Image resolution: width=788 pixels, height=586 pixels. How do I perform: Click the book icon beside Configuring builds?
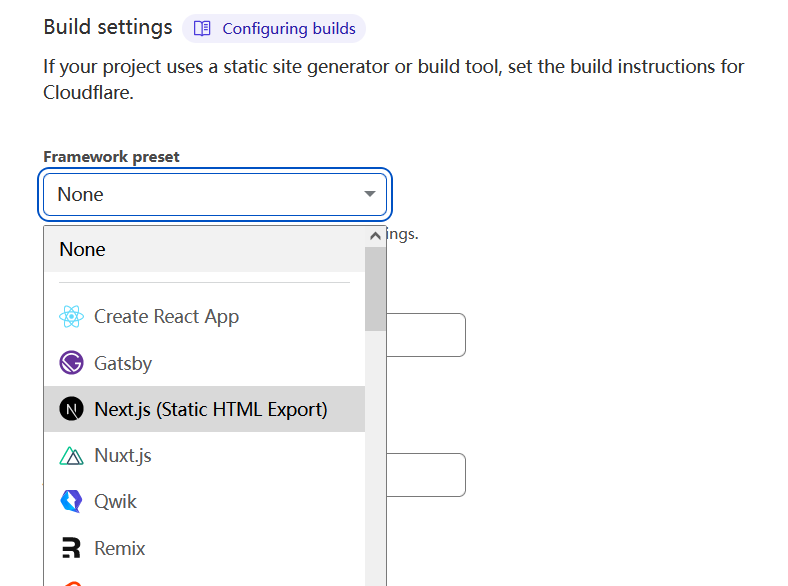pos(202,29)
